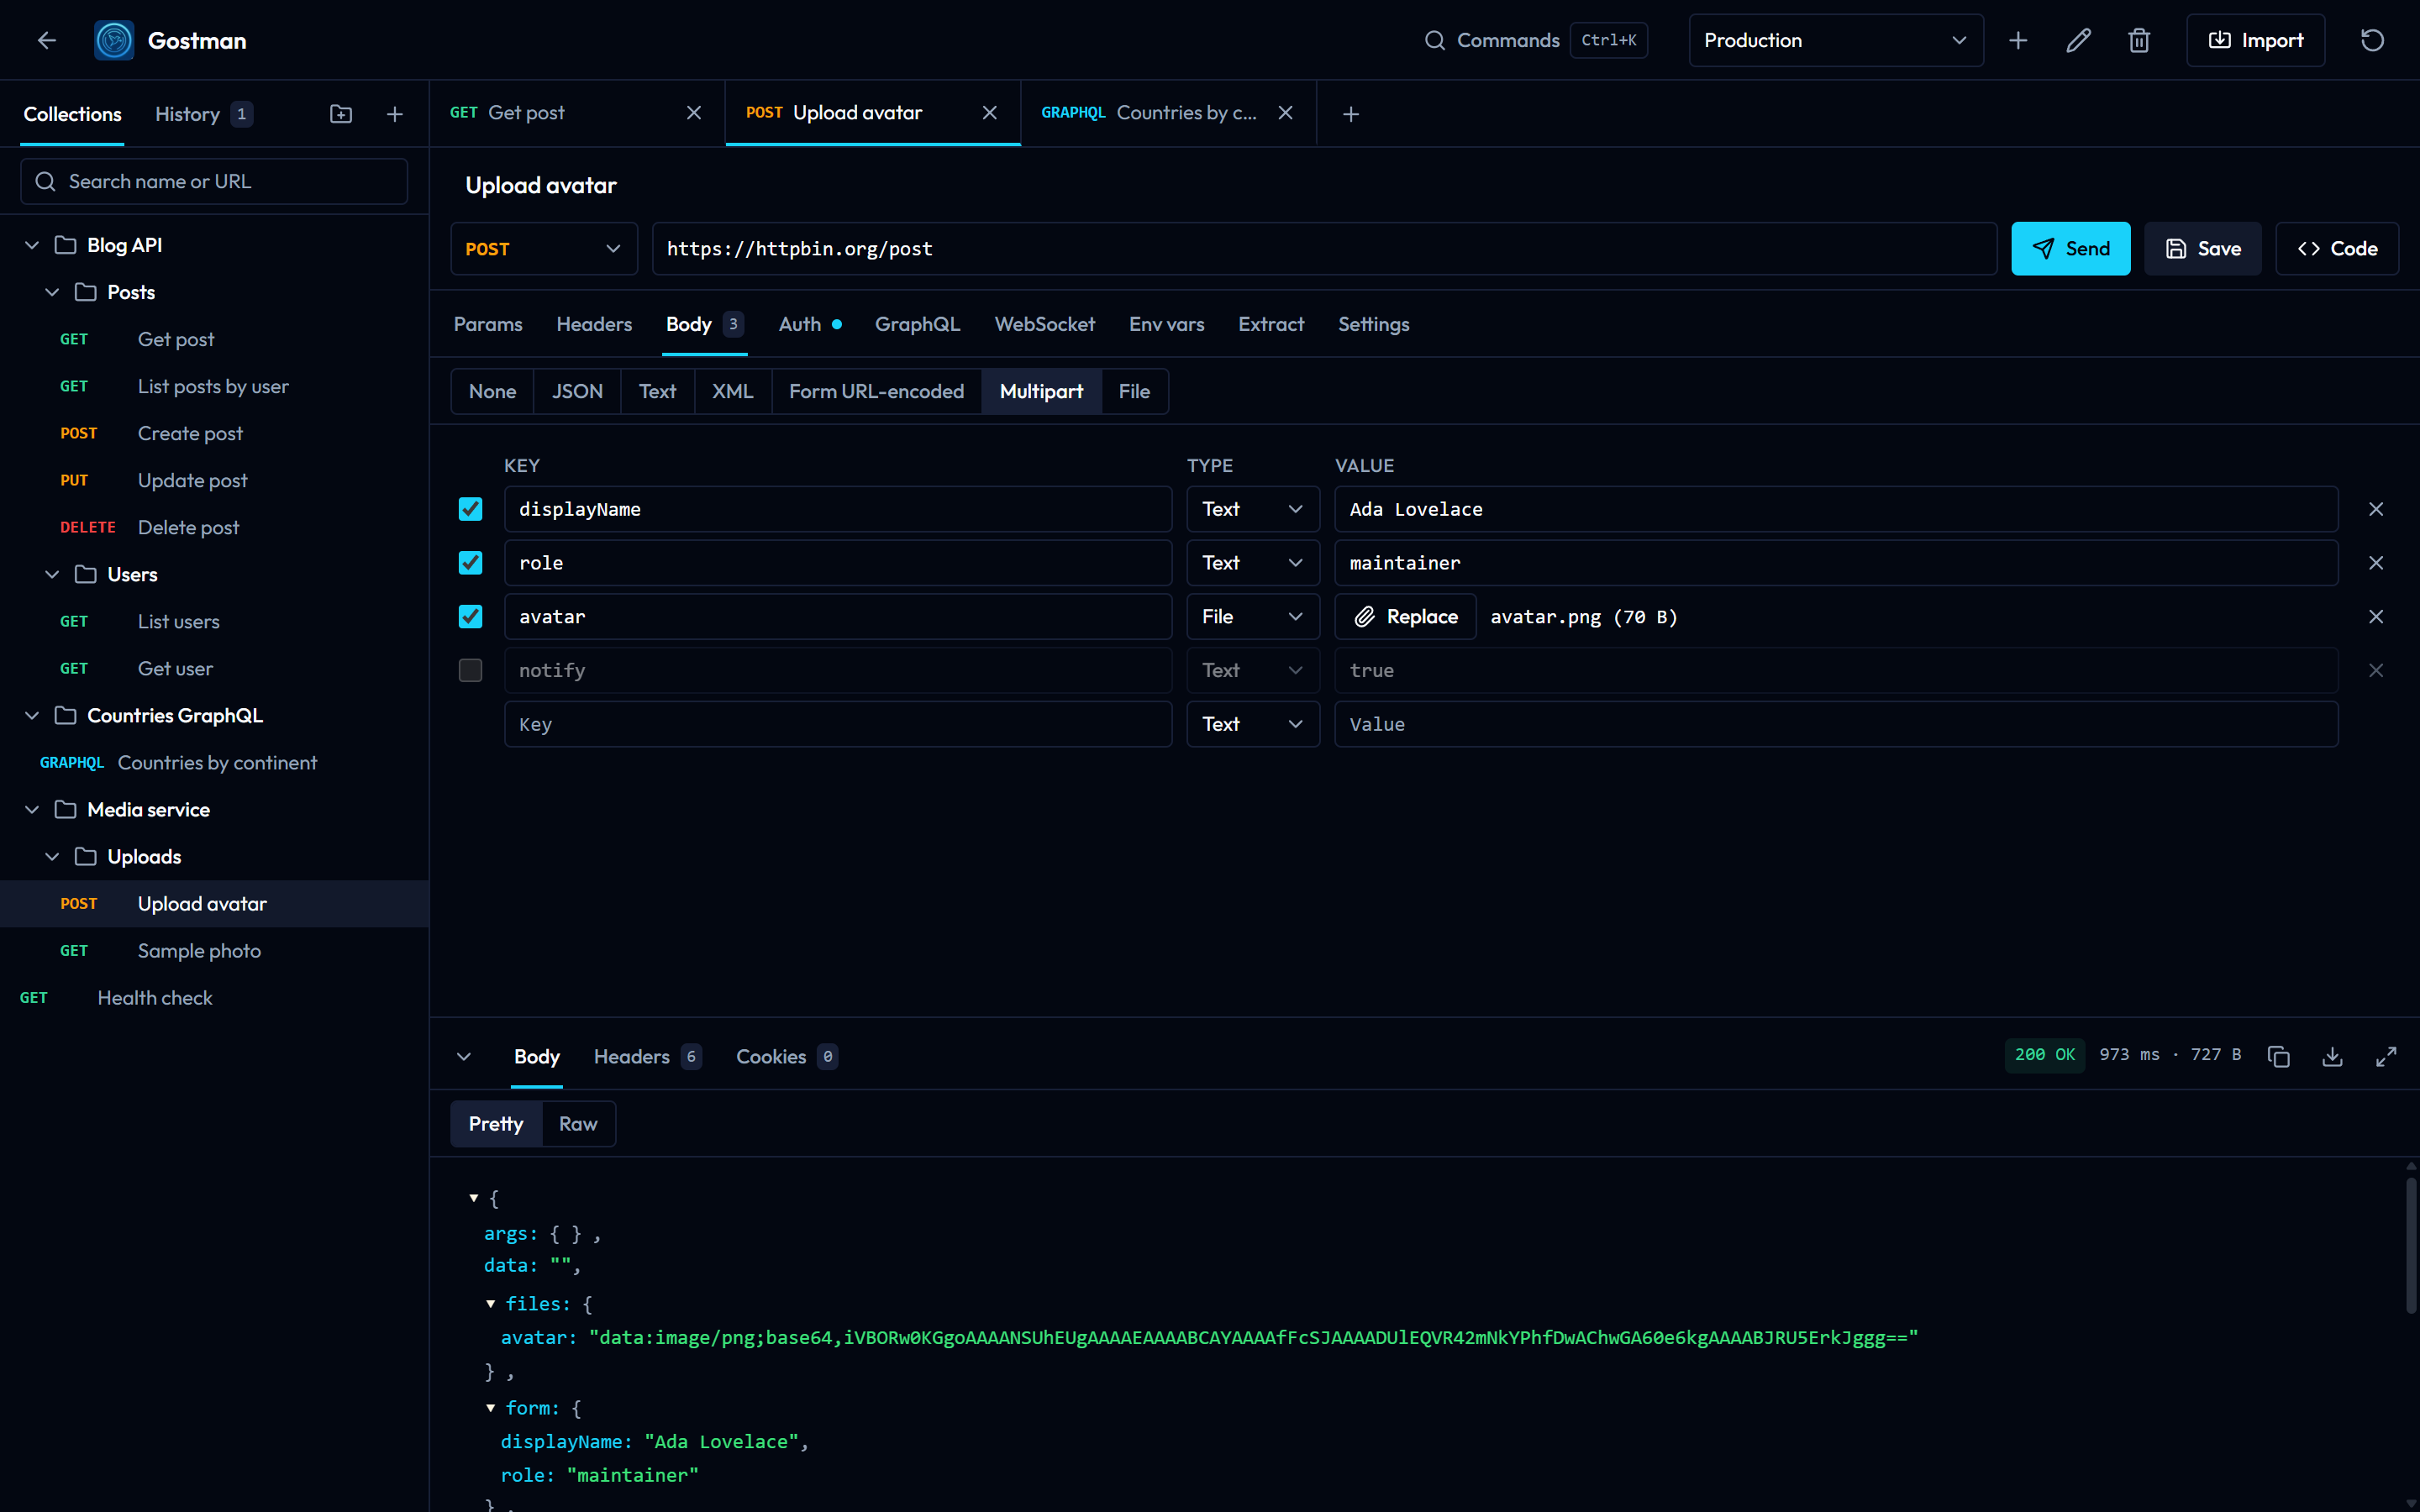This screenshot has width=2420, height=1512.
Task: Switch to the History tab
Action: pos(203,114)
